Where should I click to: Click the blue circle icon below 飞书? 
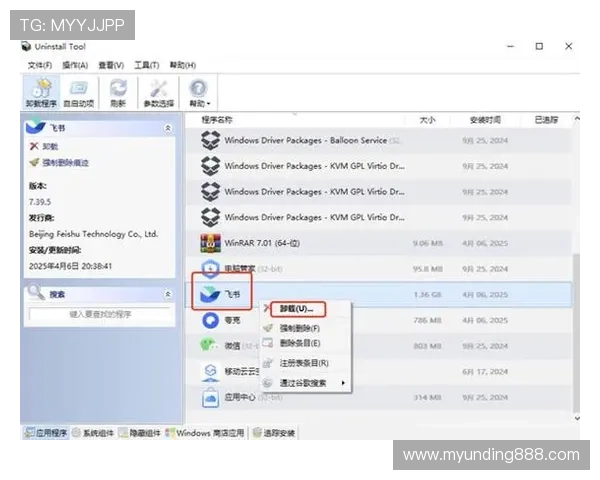point(210,320)
